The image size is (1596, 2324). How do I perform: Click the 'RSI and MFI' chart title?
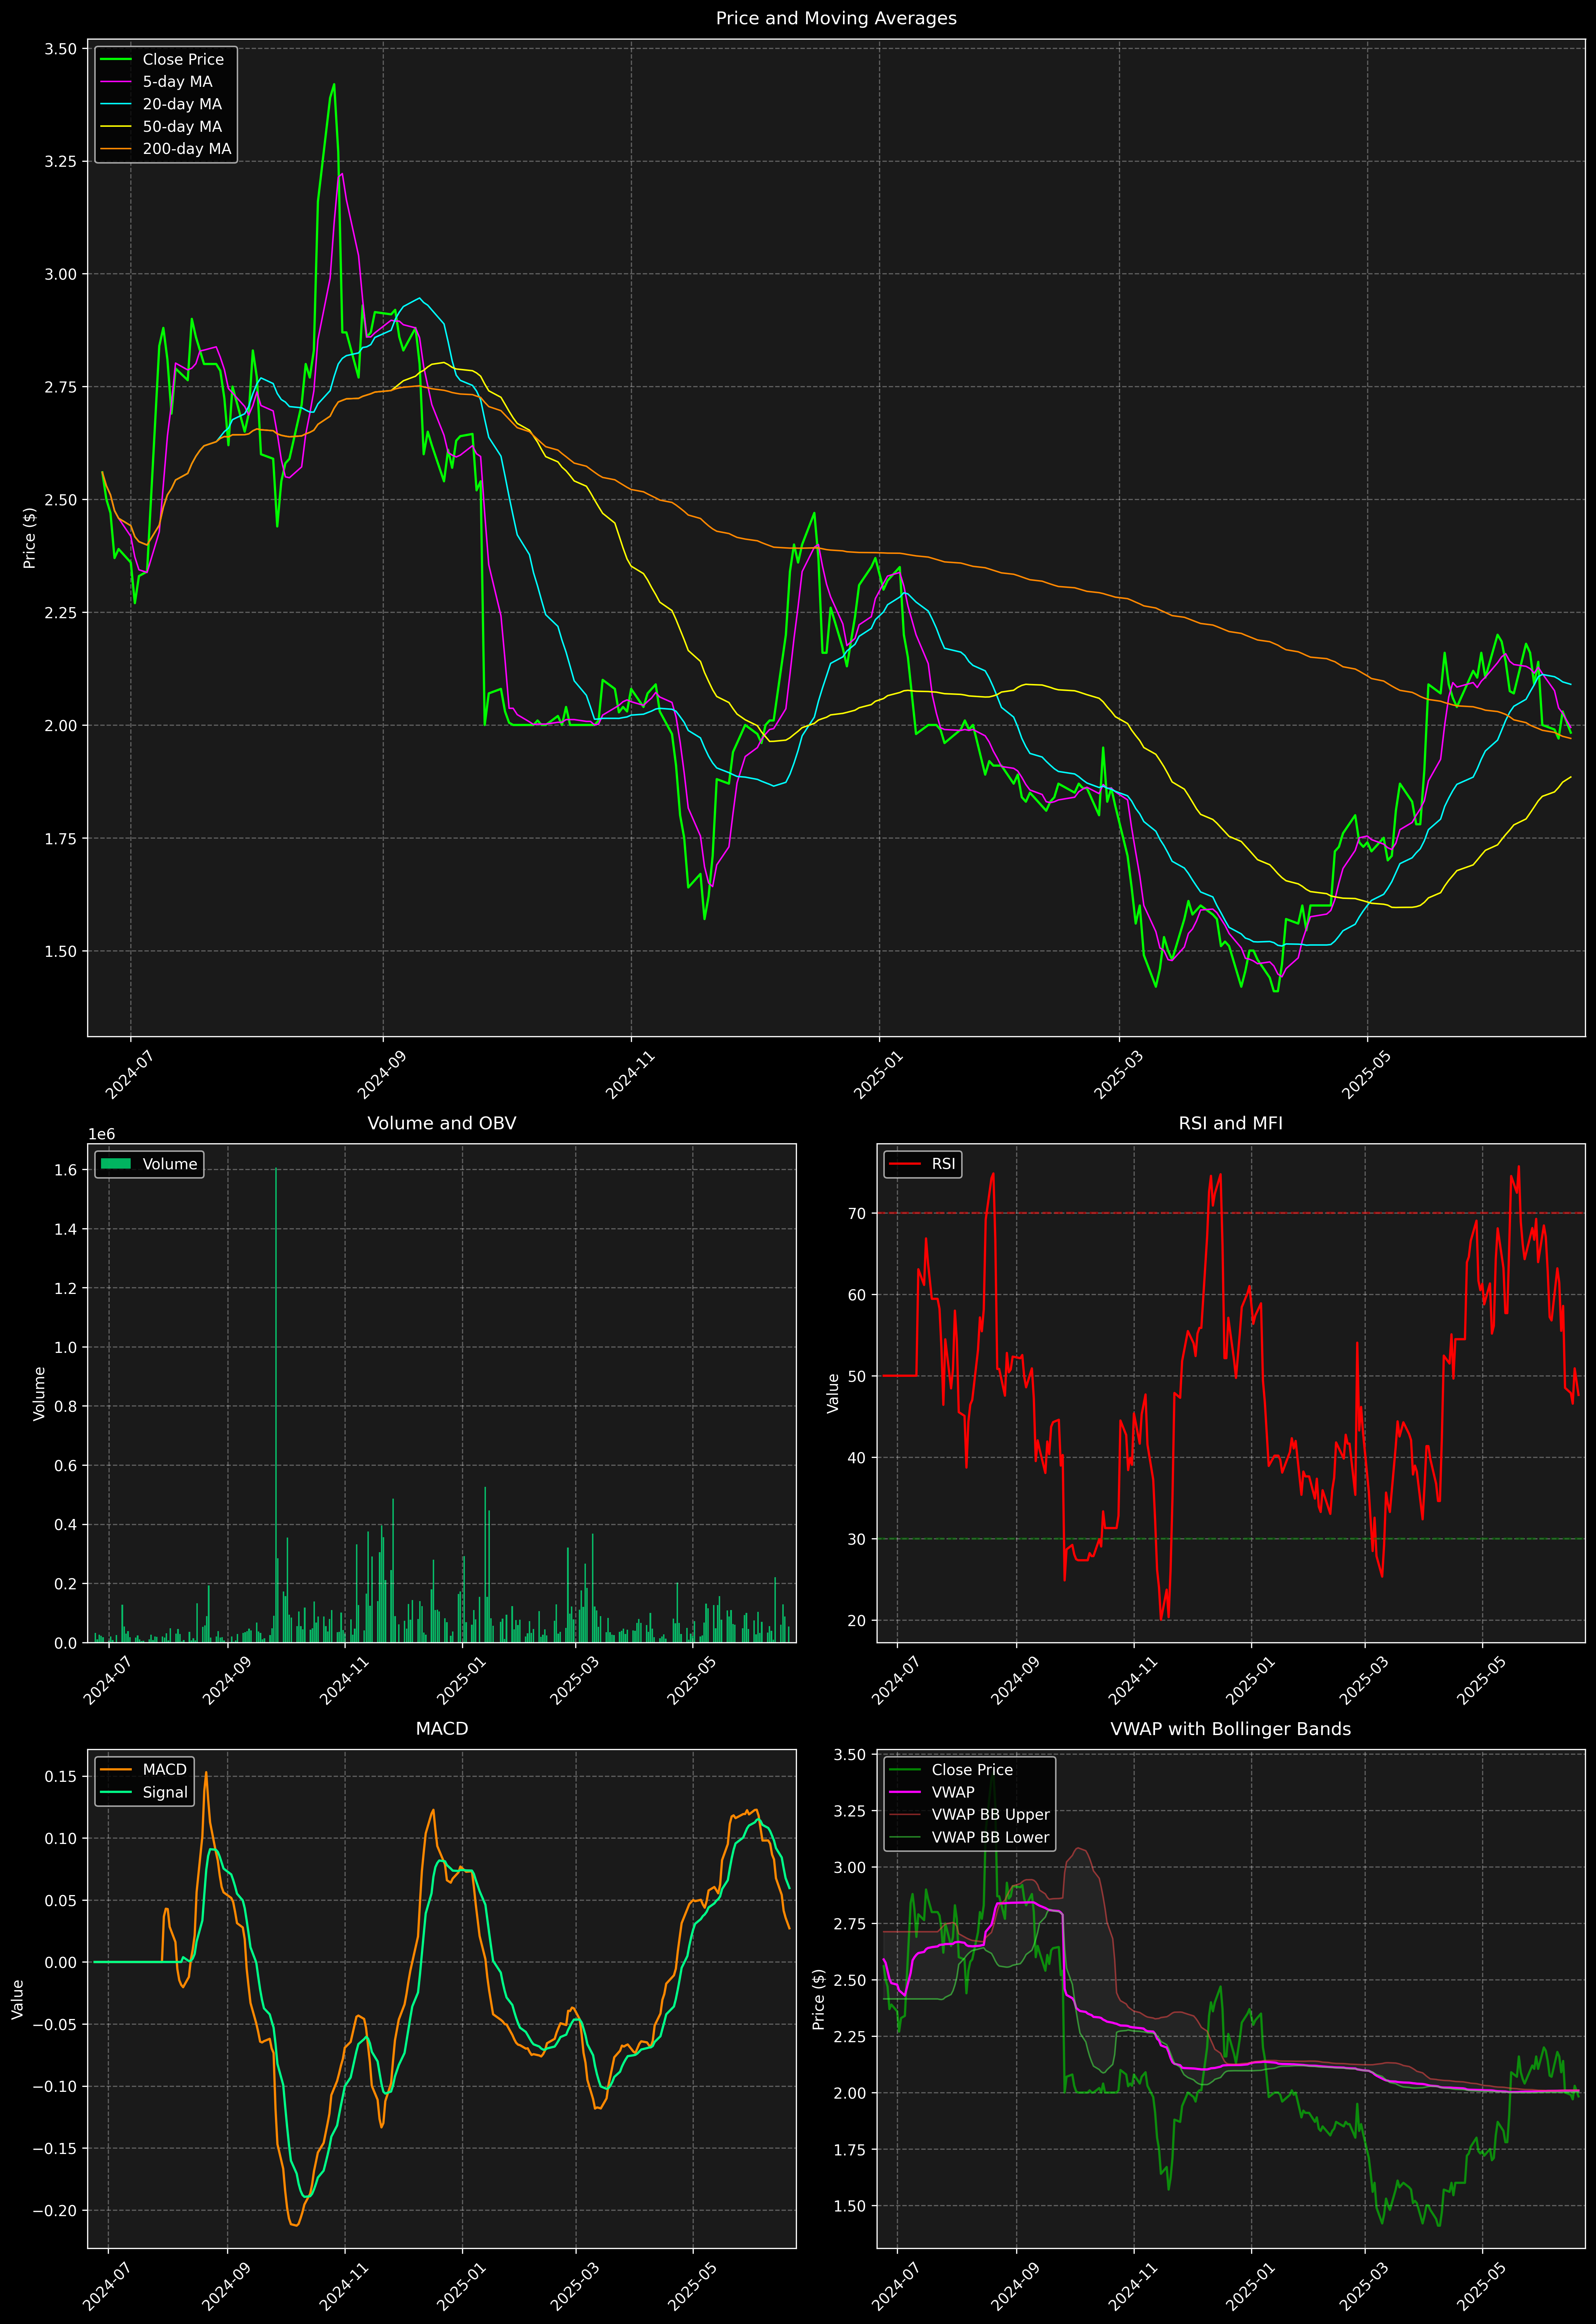coord(1231,1123)
